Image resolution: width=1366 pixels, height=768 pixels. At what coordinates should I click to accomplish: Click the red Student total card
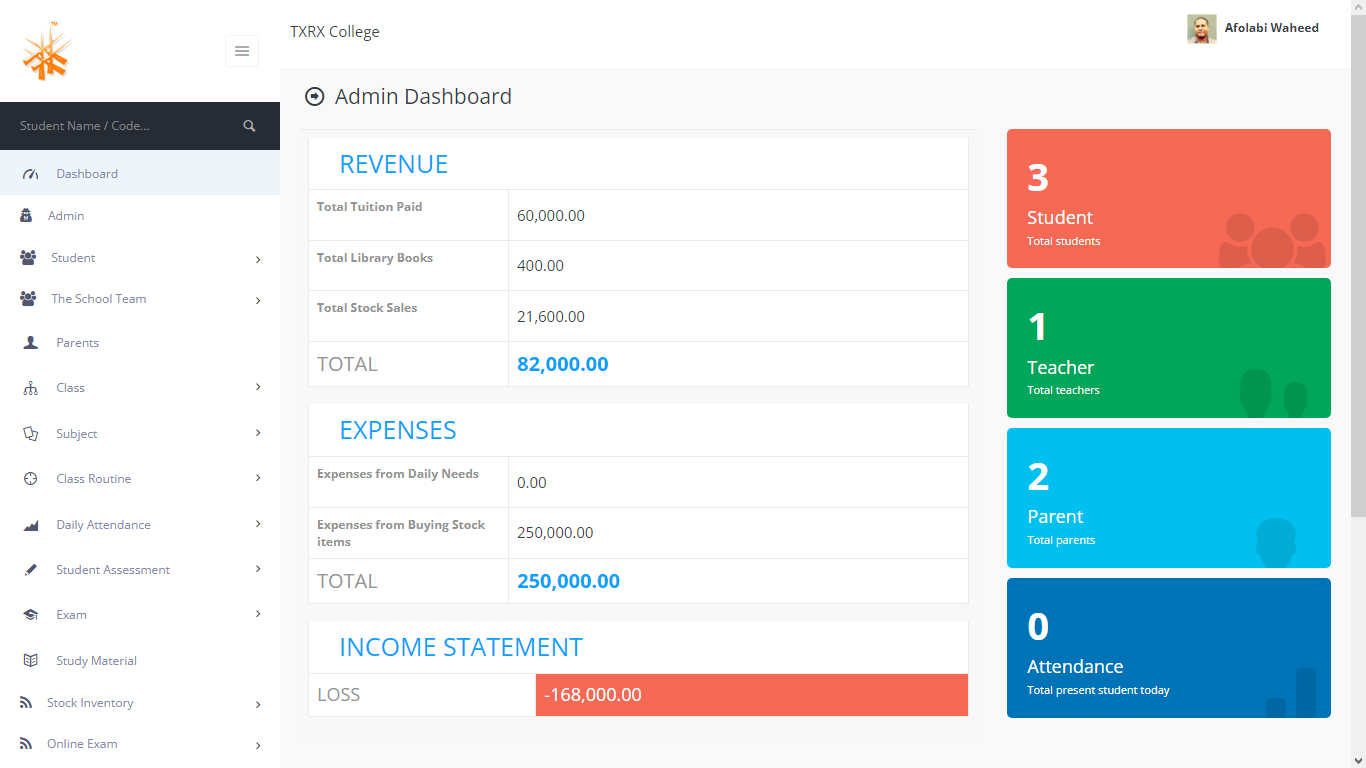pyautogui.click(x=1168, y=198)
